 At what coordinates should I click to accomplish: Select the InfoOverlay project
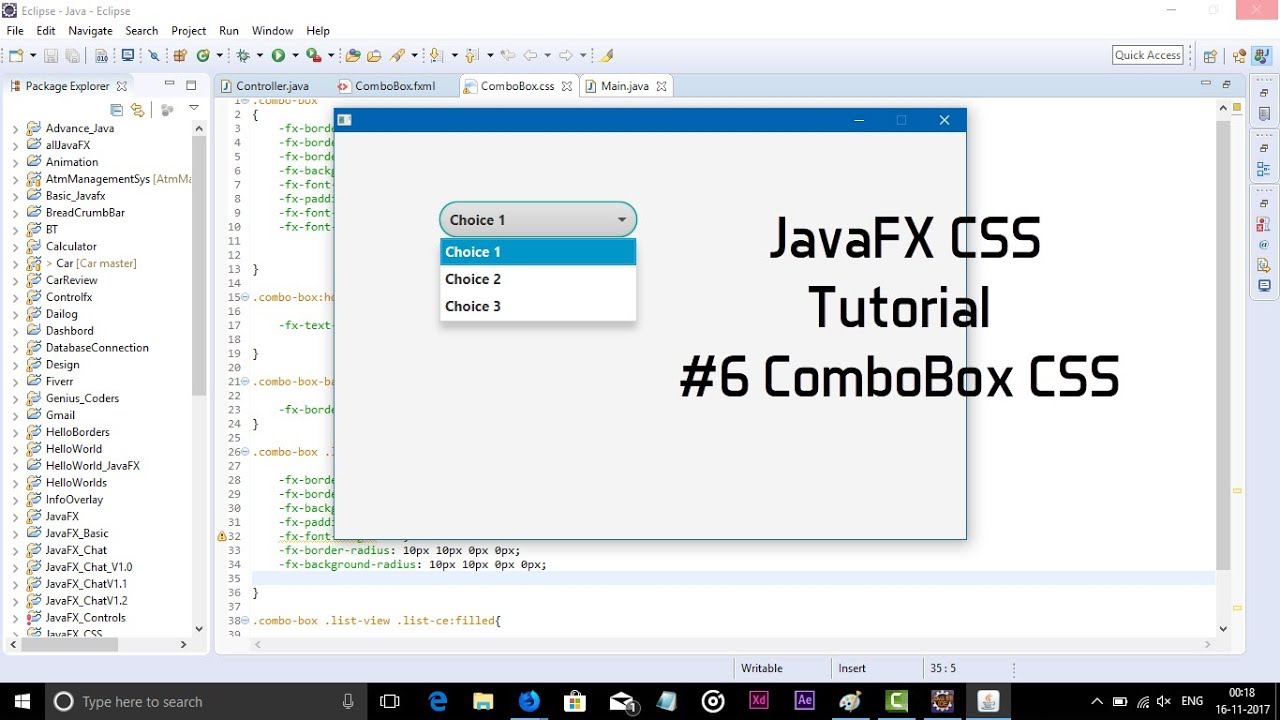click(74, 499)
